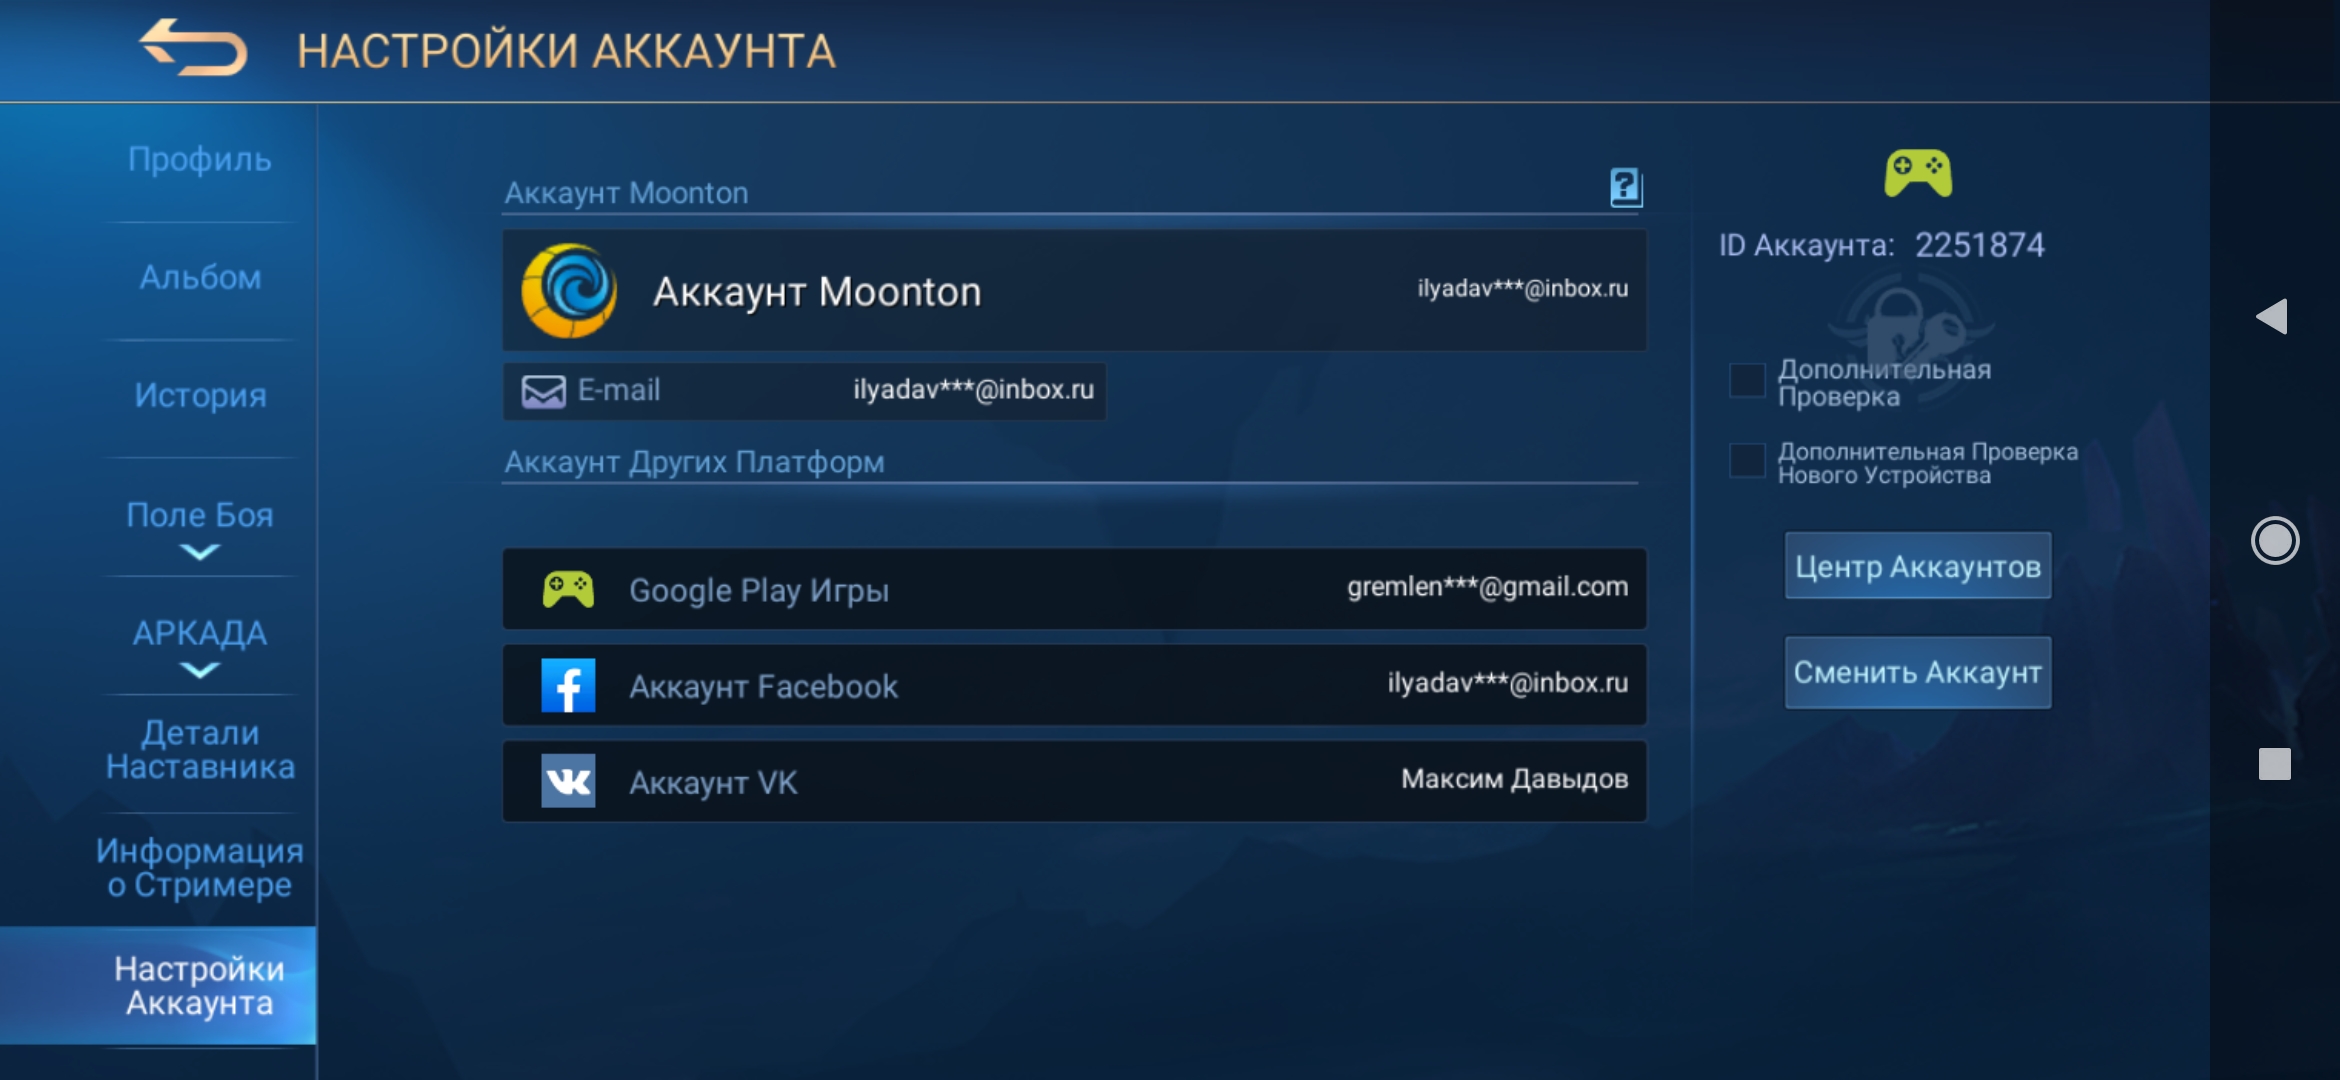Screen dimensions: 2340x1080
Task: Open the История tab
Action: click(200, 396)
